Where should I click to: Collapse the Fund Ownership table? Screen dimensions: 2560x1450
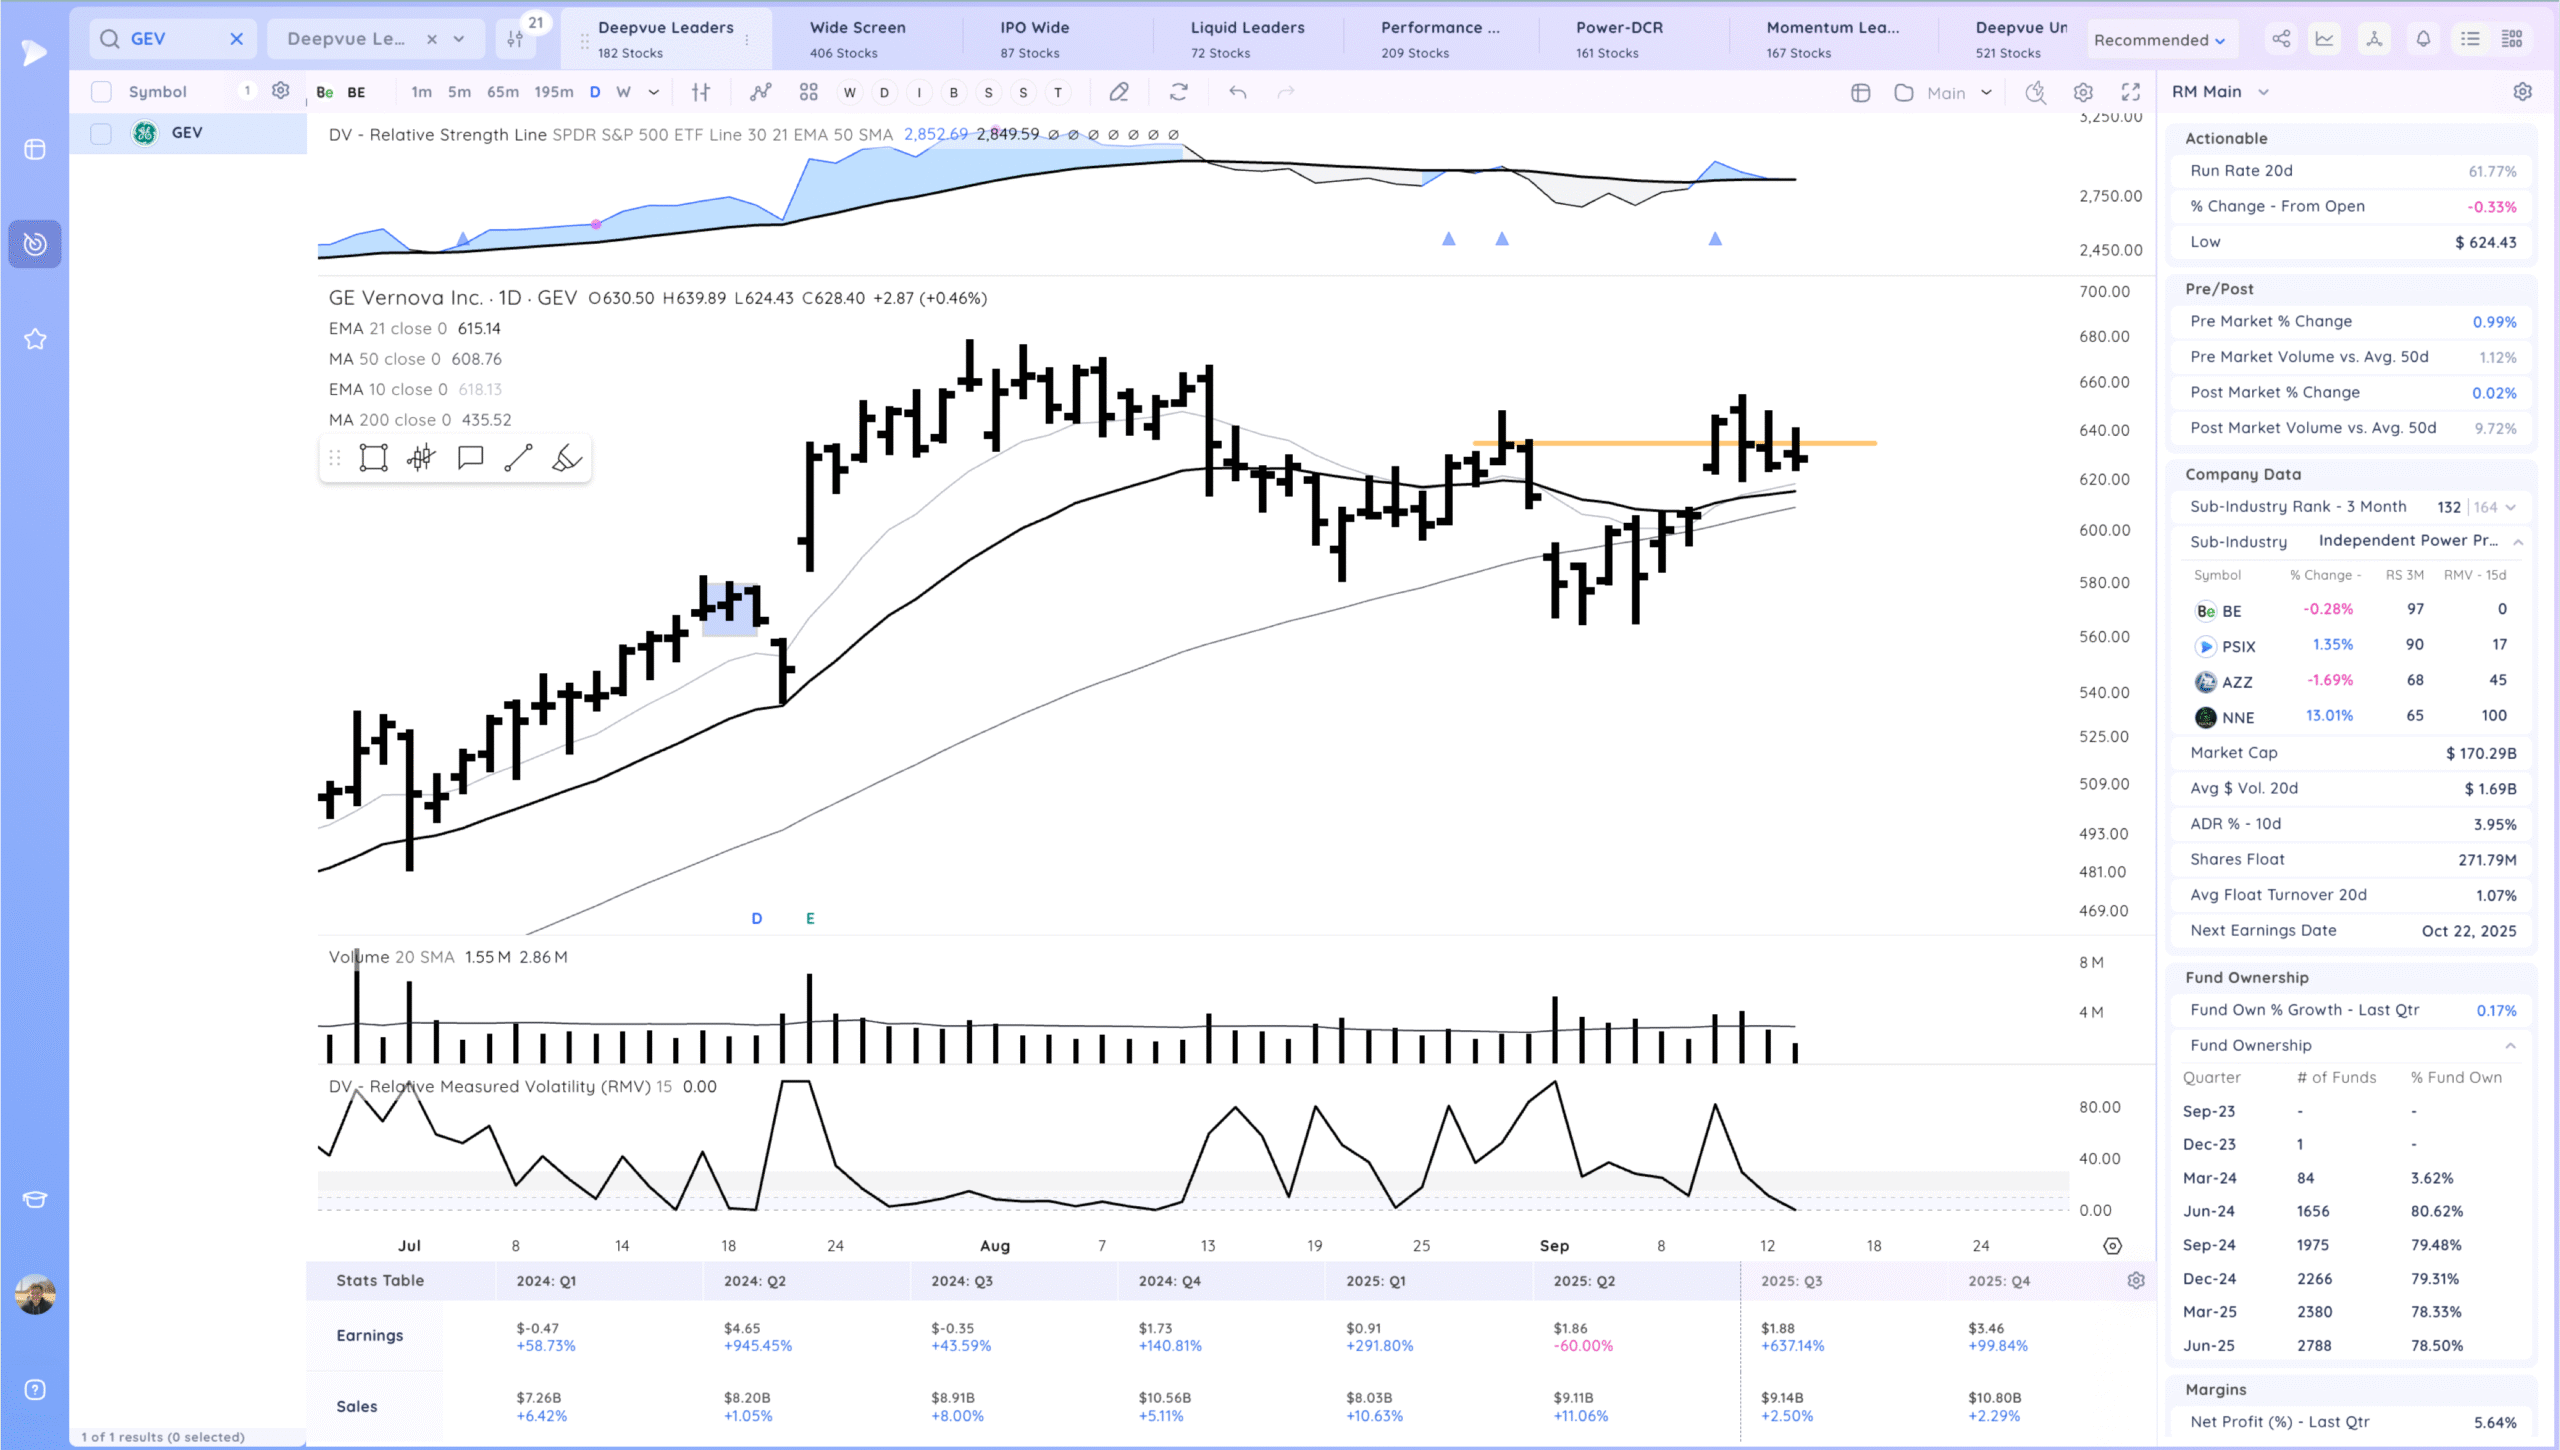(2510, 1046)
